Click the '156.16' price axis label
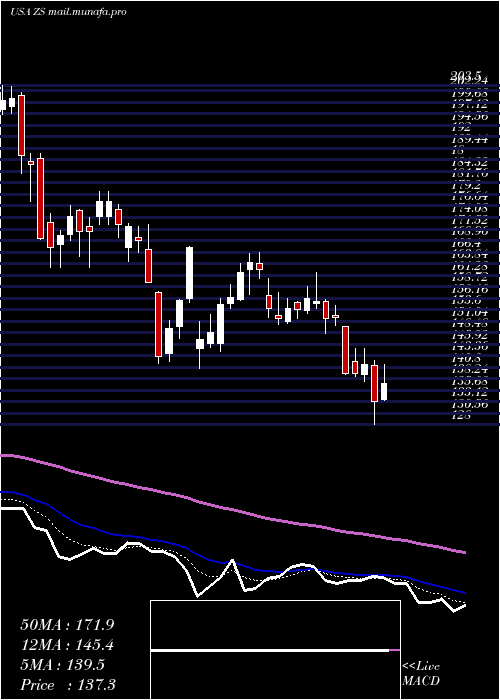 [470, 289]
